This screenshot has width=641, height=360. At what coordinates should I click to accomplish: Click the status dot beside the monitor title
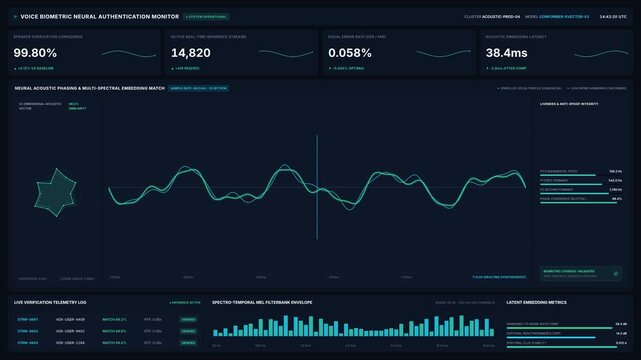tap(15, 17)
